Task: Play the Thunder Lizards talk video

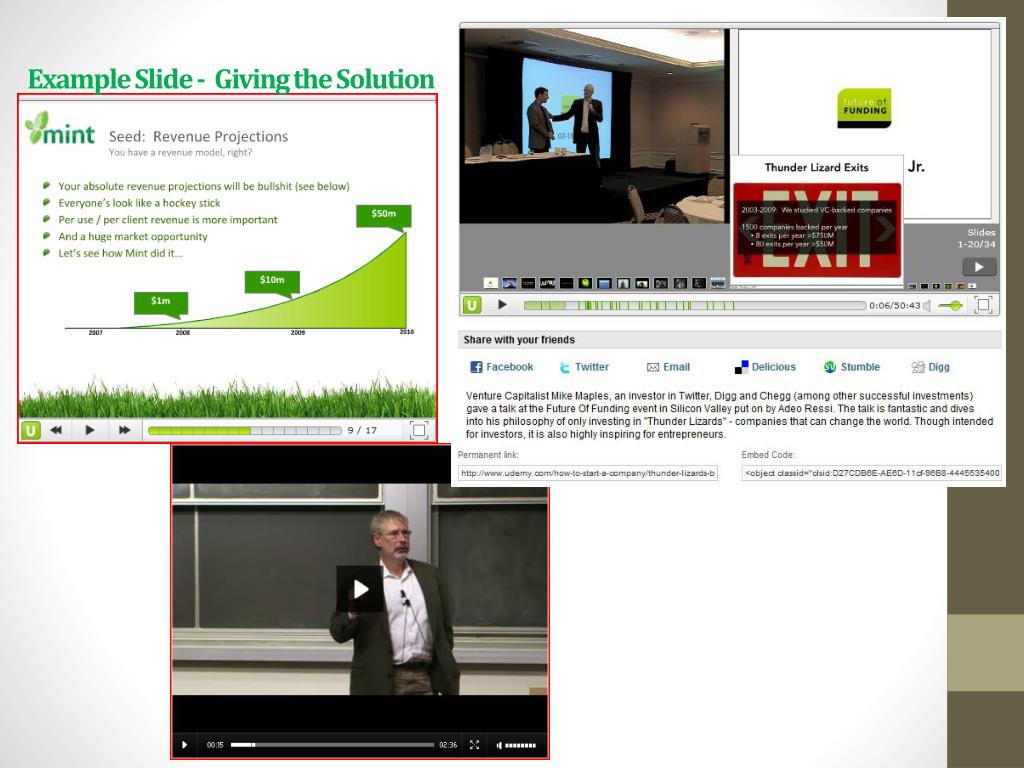Action: coord(502,305)
